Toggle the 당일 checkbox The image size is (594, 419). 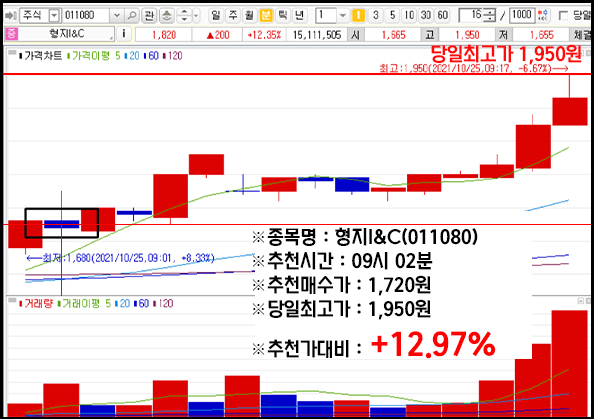click(x=563, y=16)
